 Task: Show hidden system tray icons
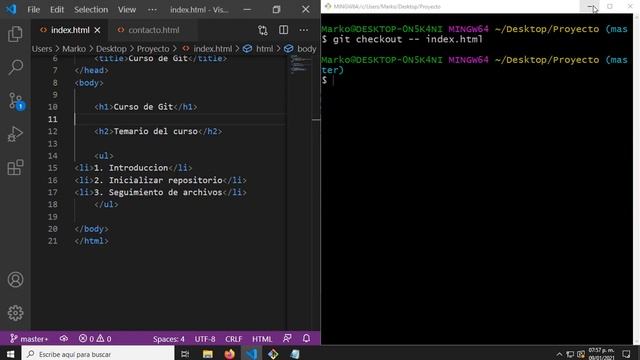click(559, 354)
